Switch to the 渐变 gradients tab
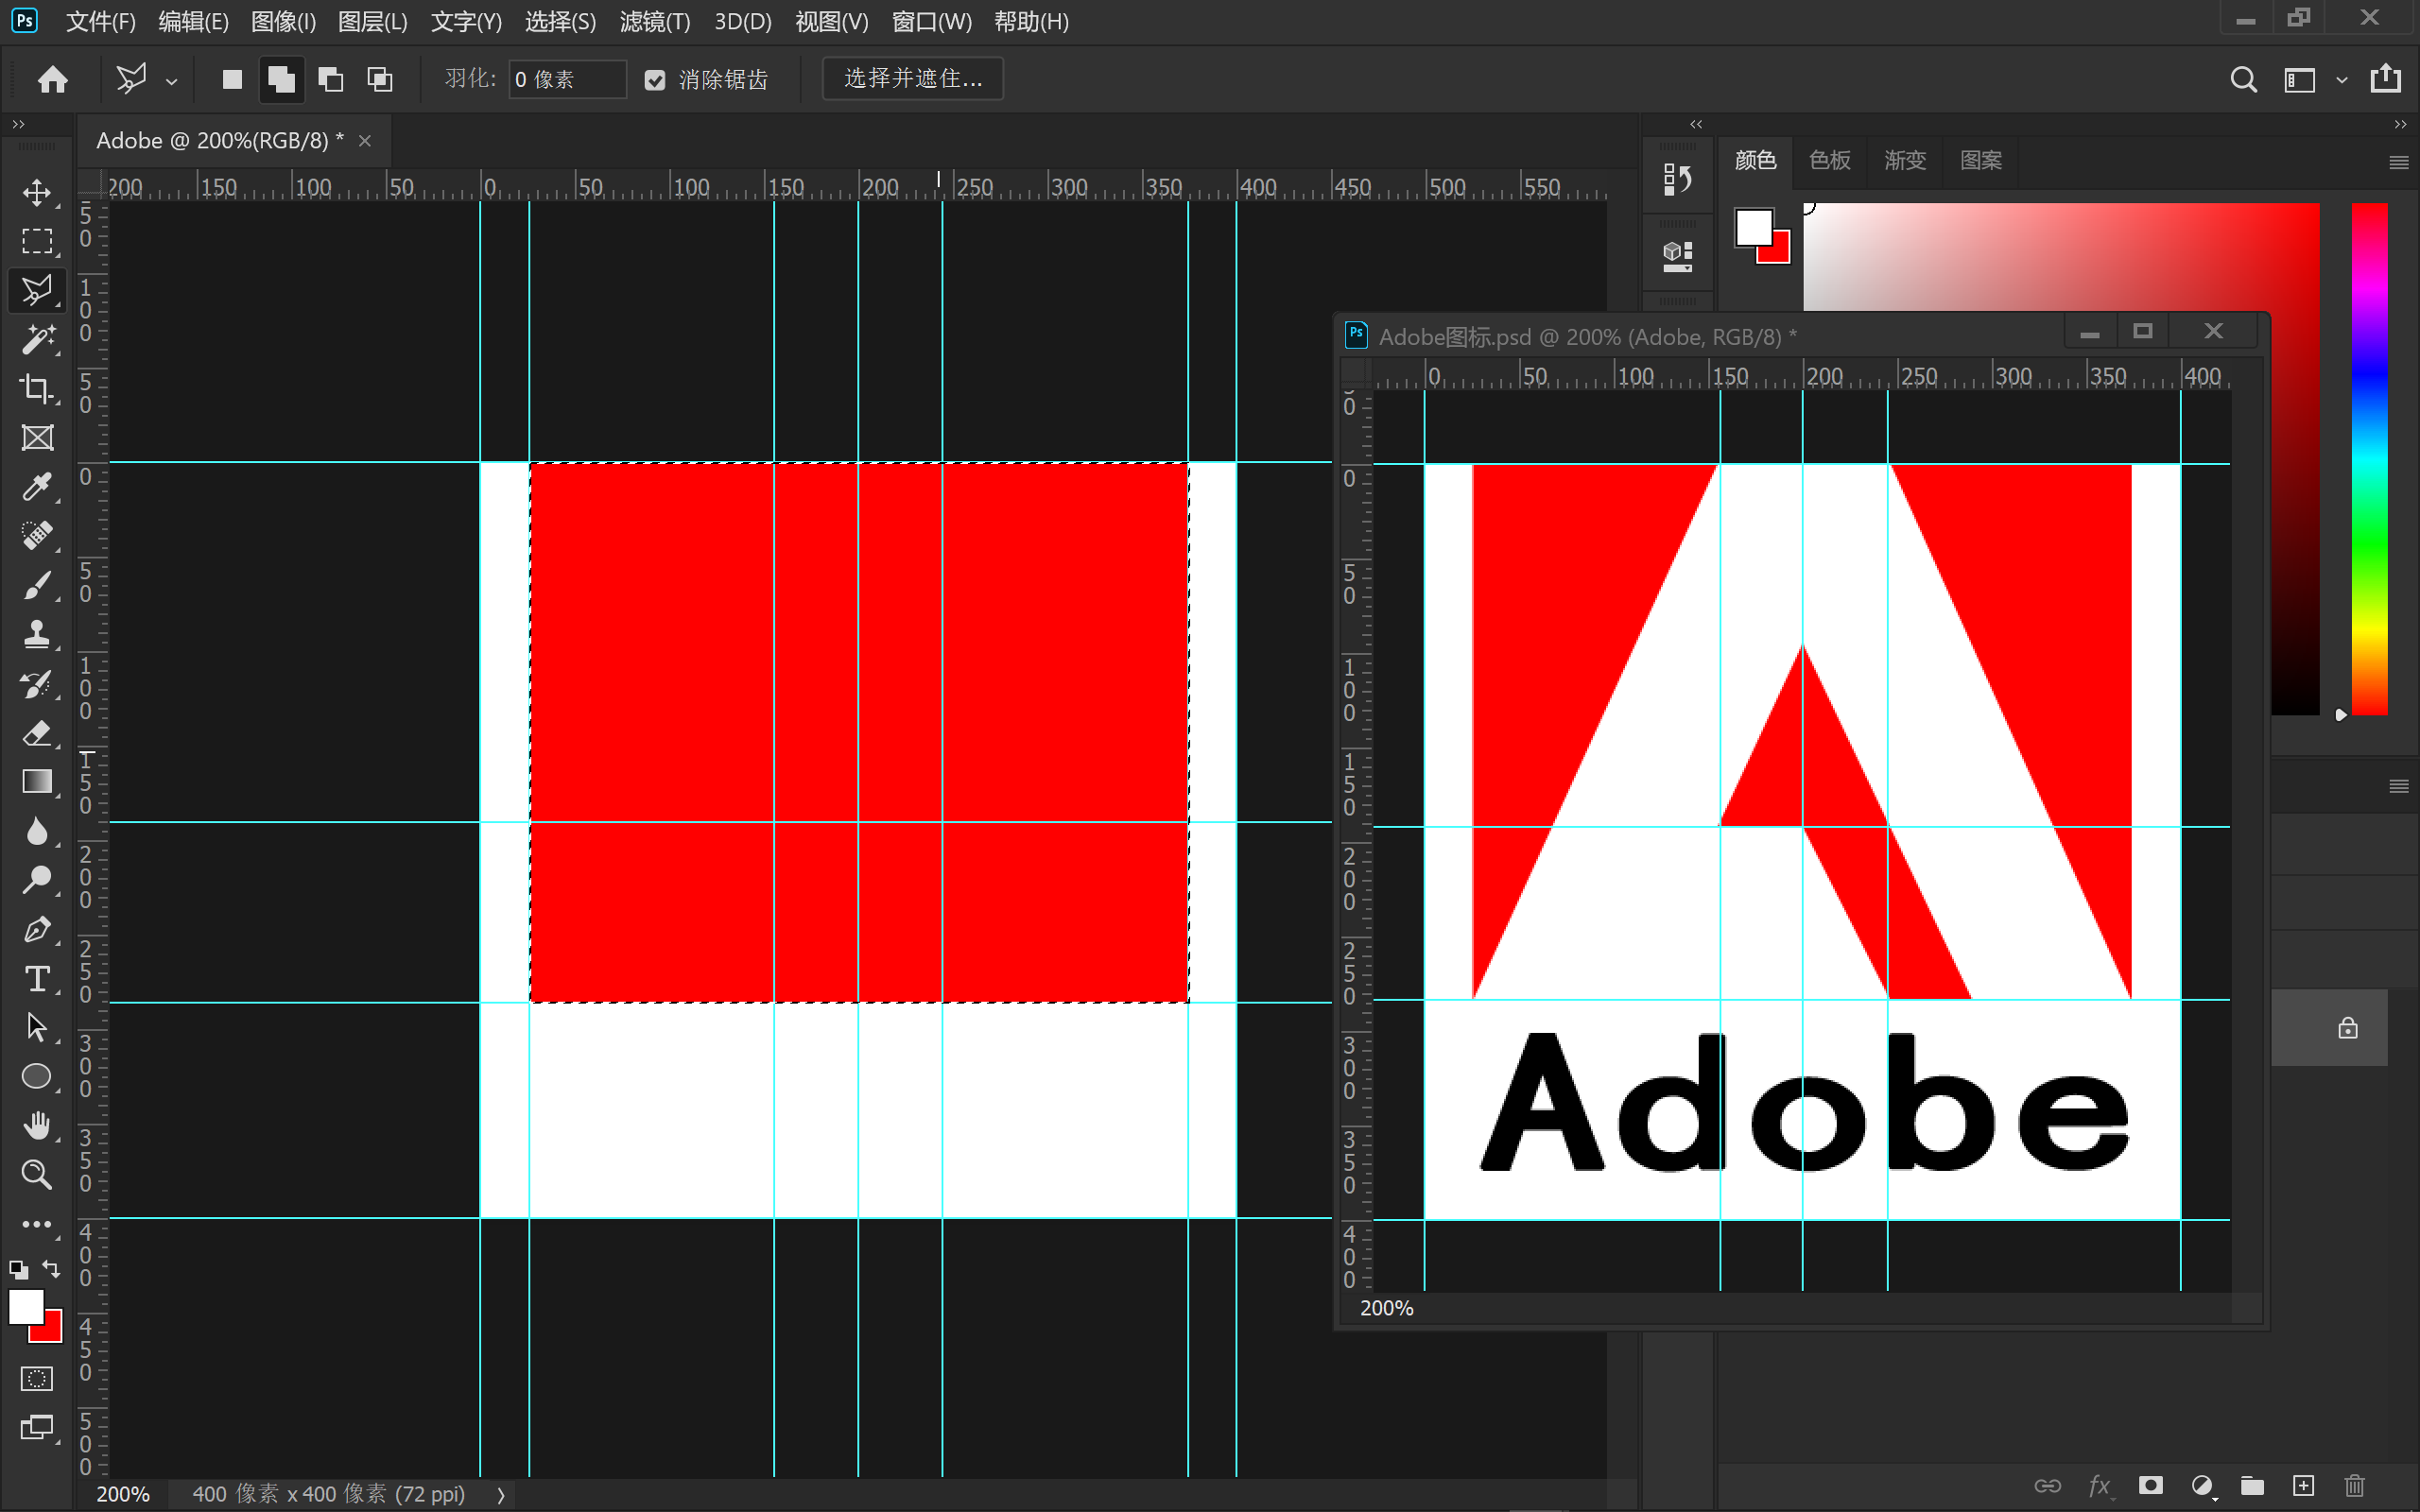The width and height of the screenshot is (2420, 1512). click(x=1904, y=160)
